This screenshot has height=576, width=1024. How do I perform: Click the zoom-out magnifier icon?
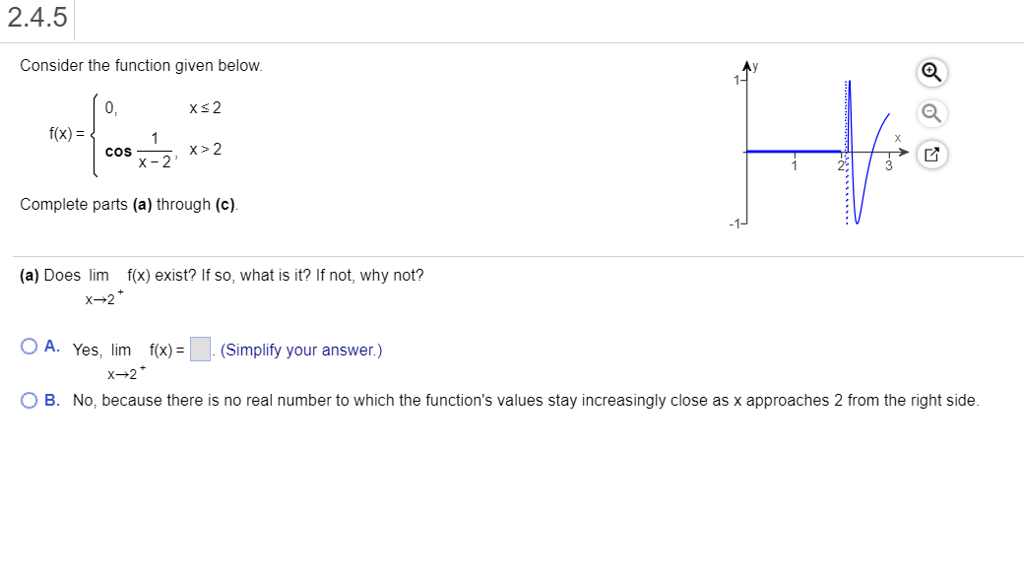930,113
